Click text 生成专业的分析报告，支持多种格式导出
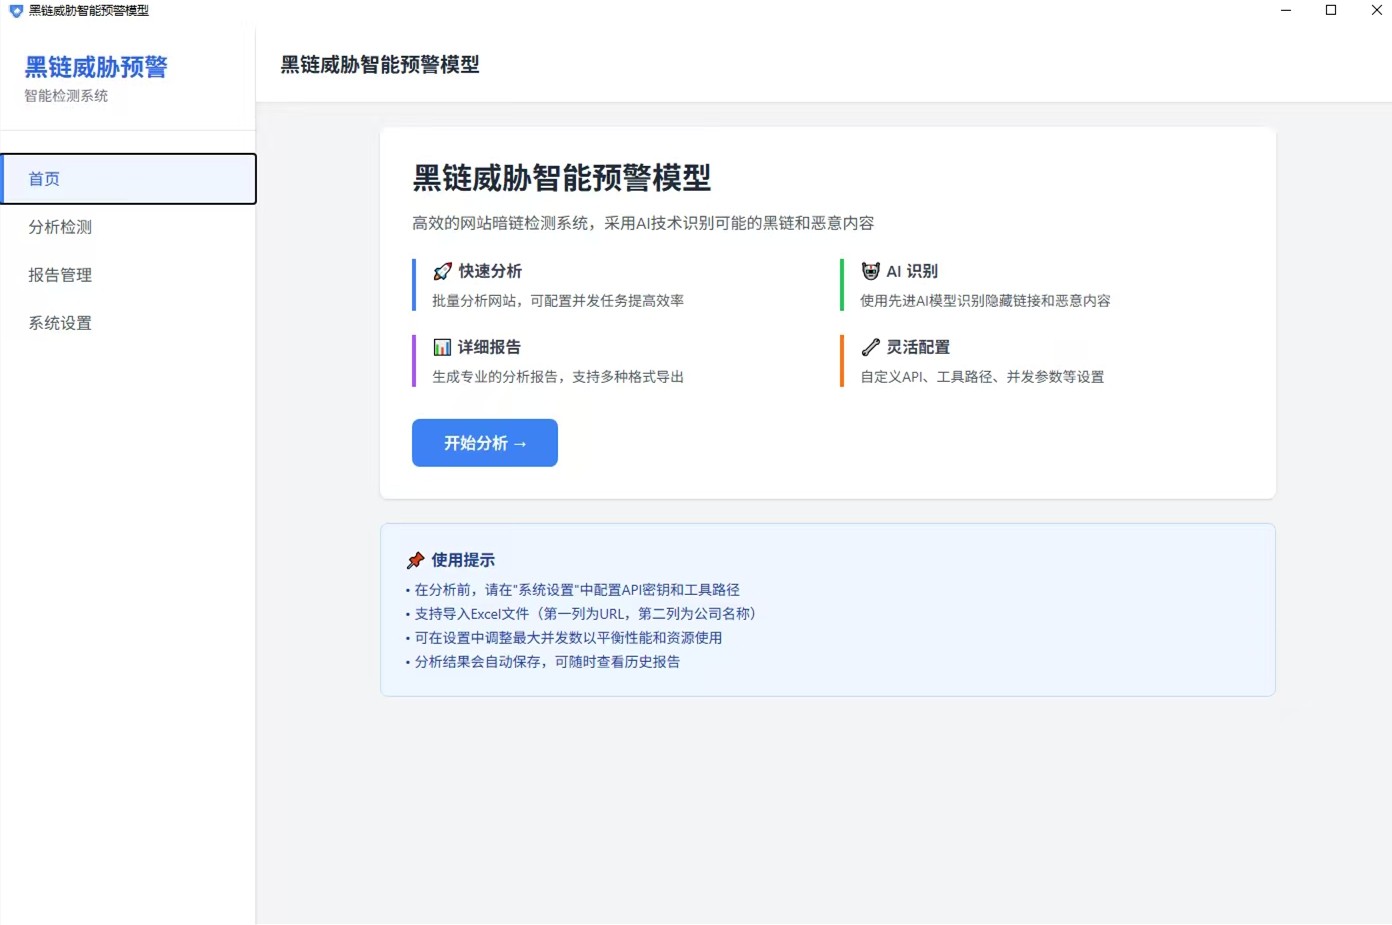 (558, 377)
